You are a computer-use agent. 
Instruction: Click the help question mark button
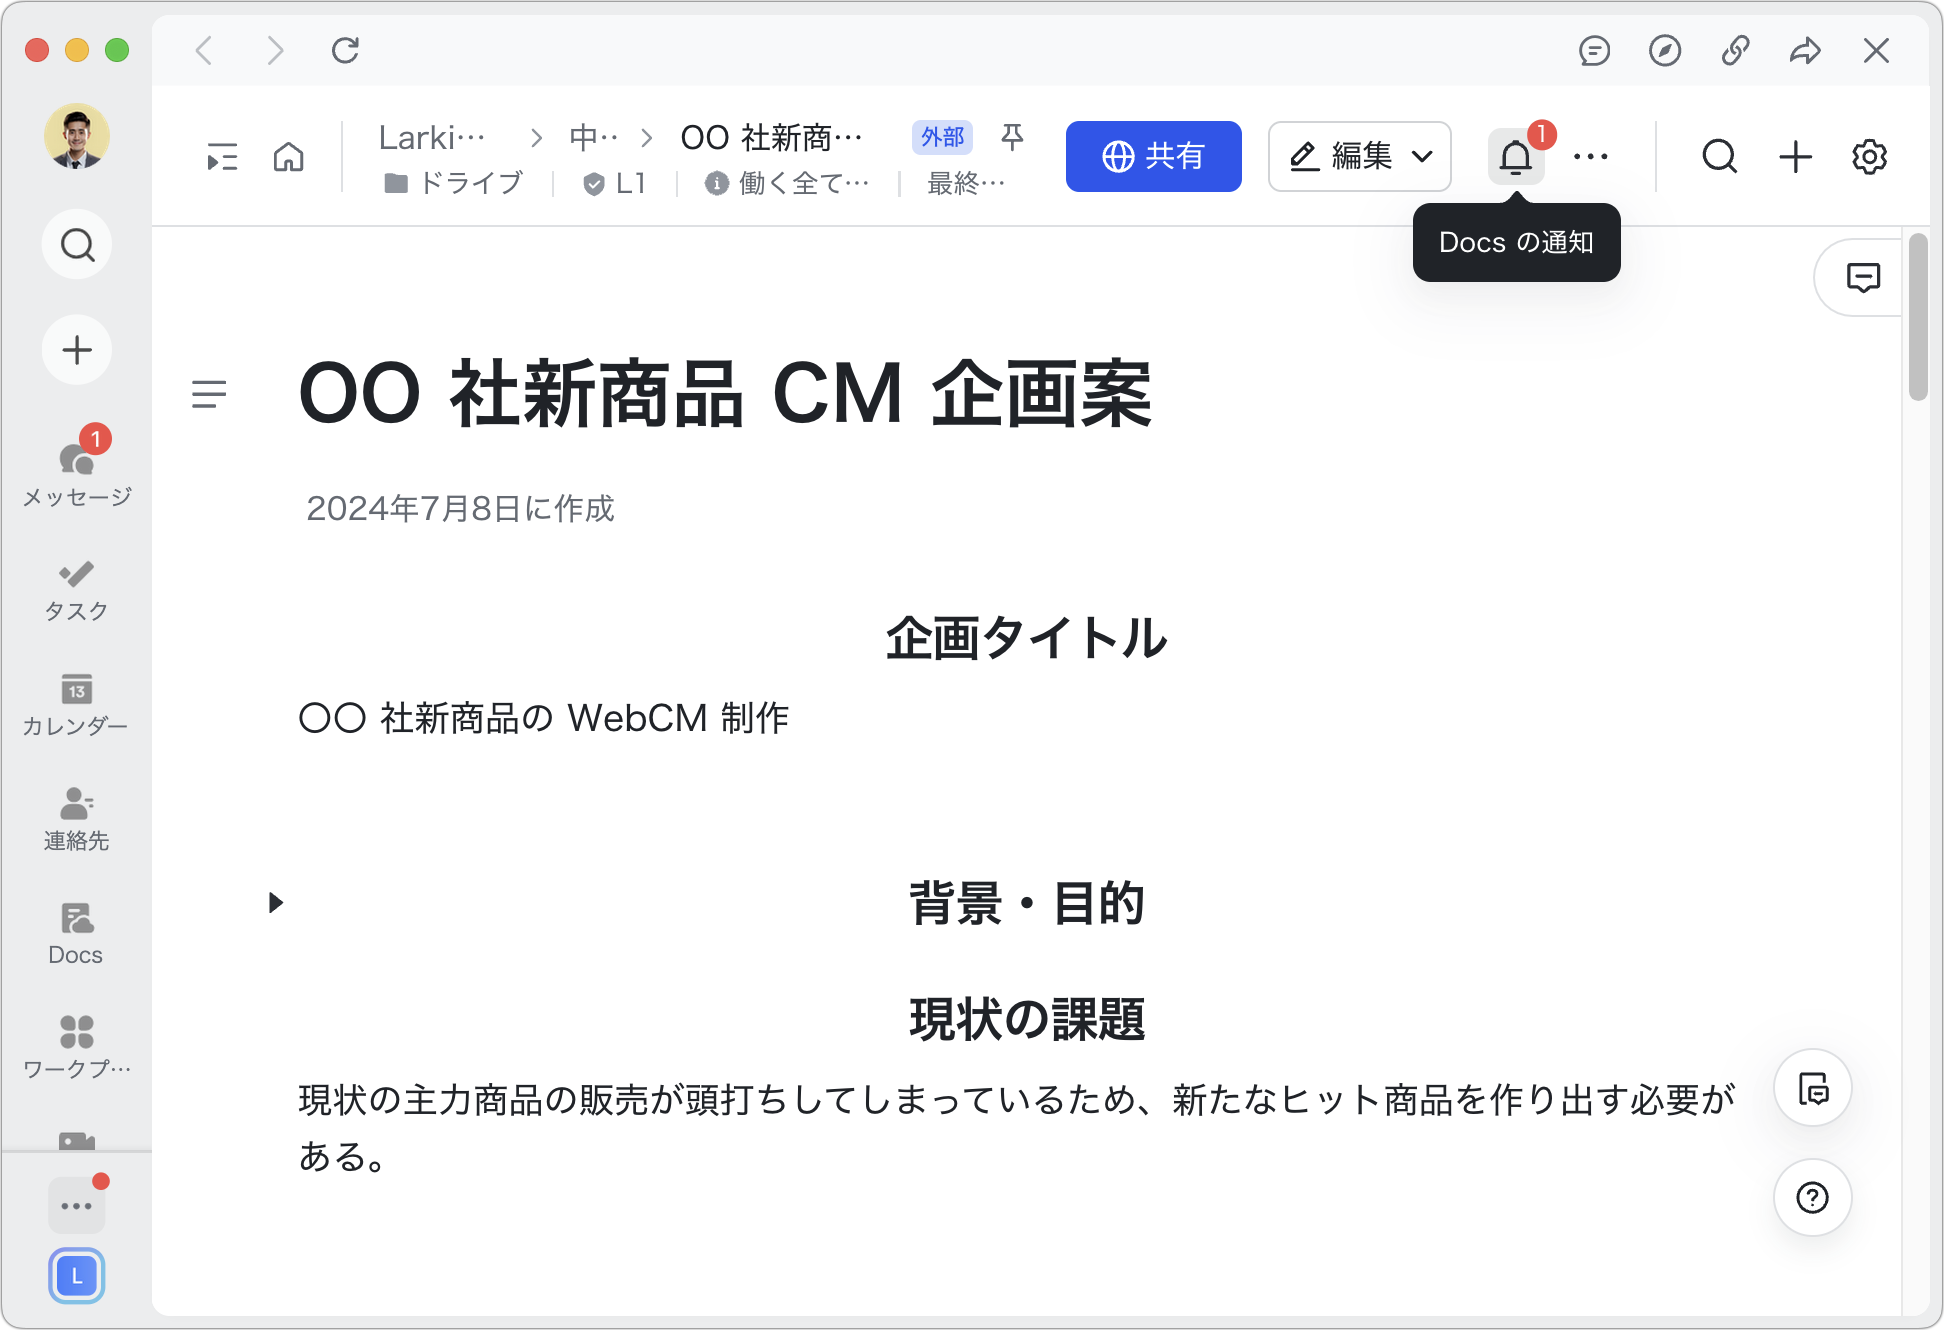click(1812, 1197)
